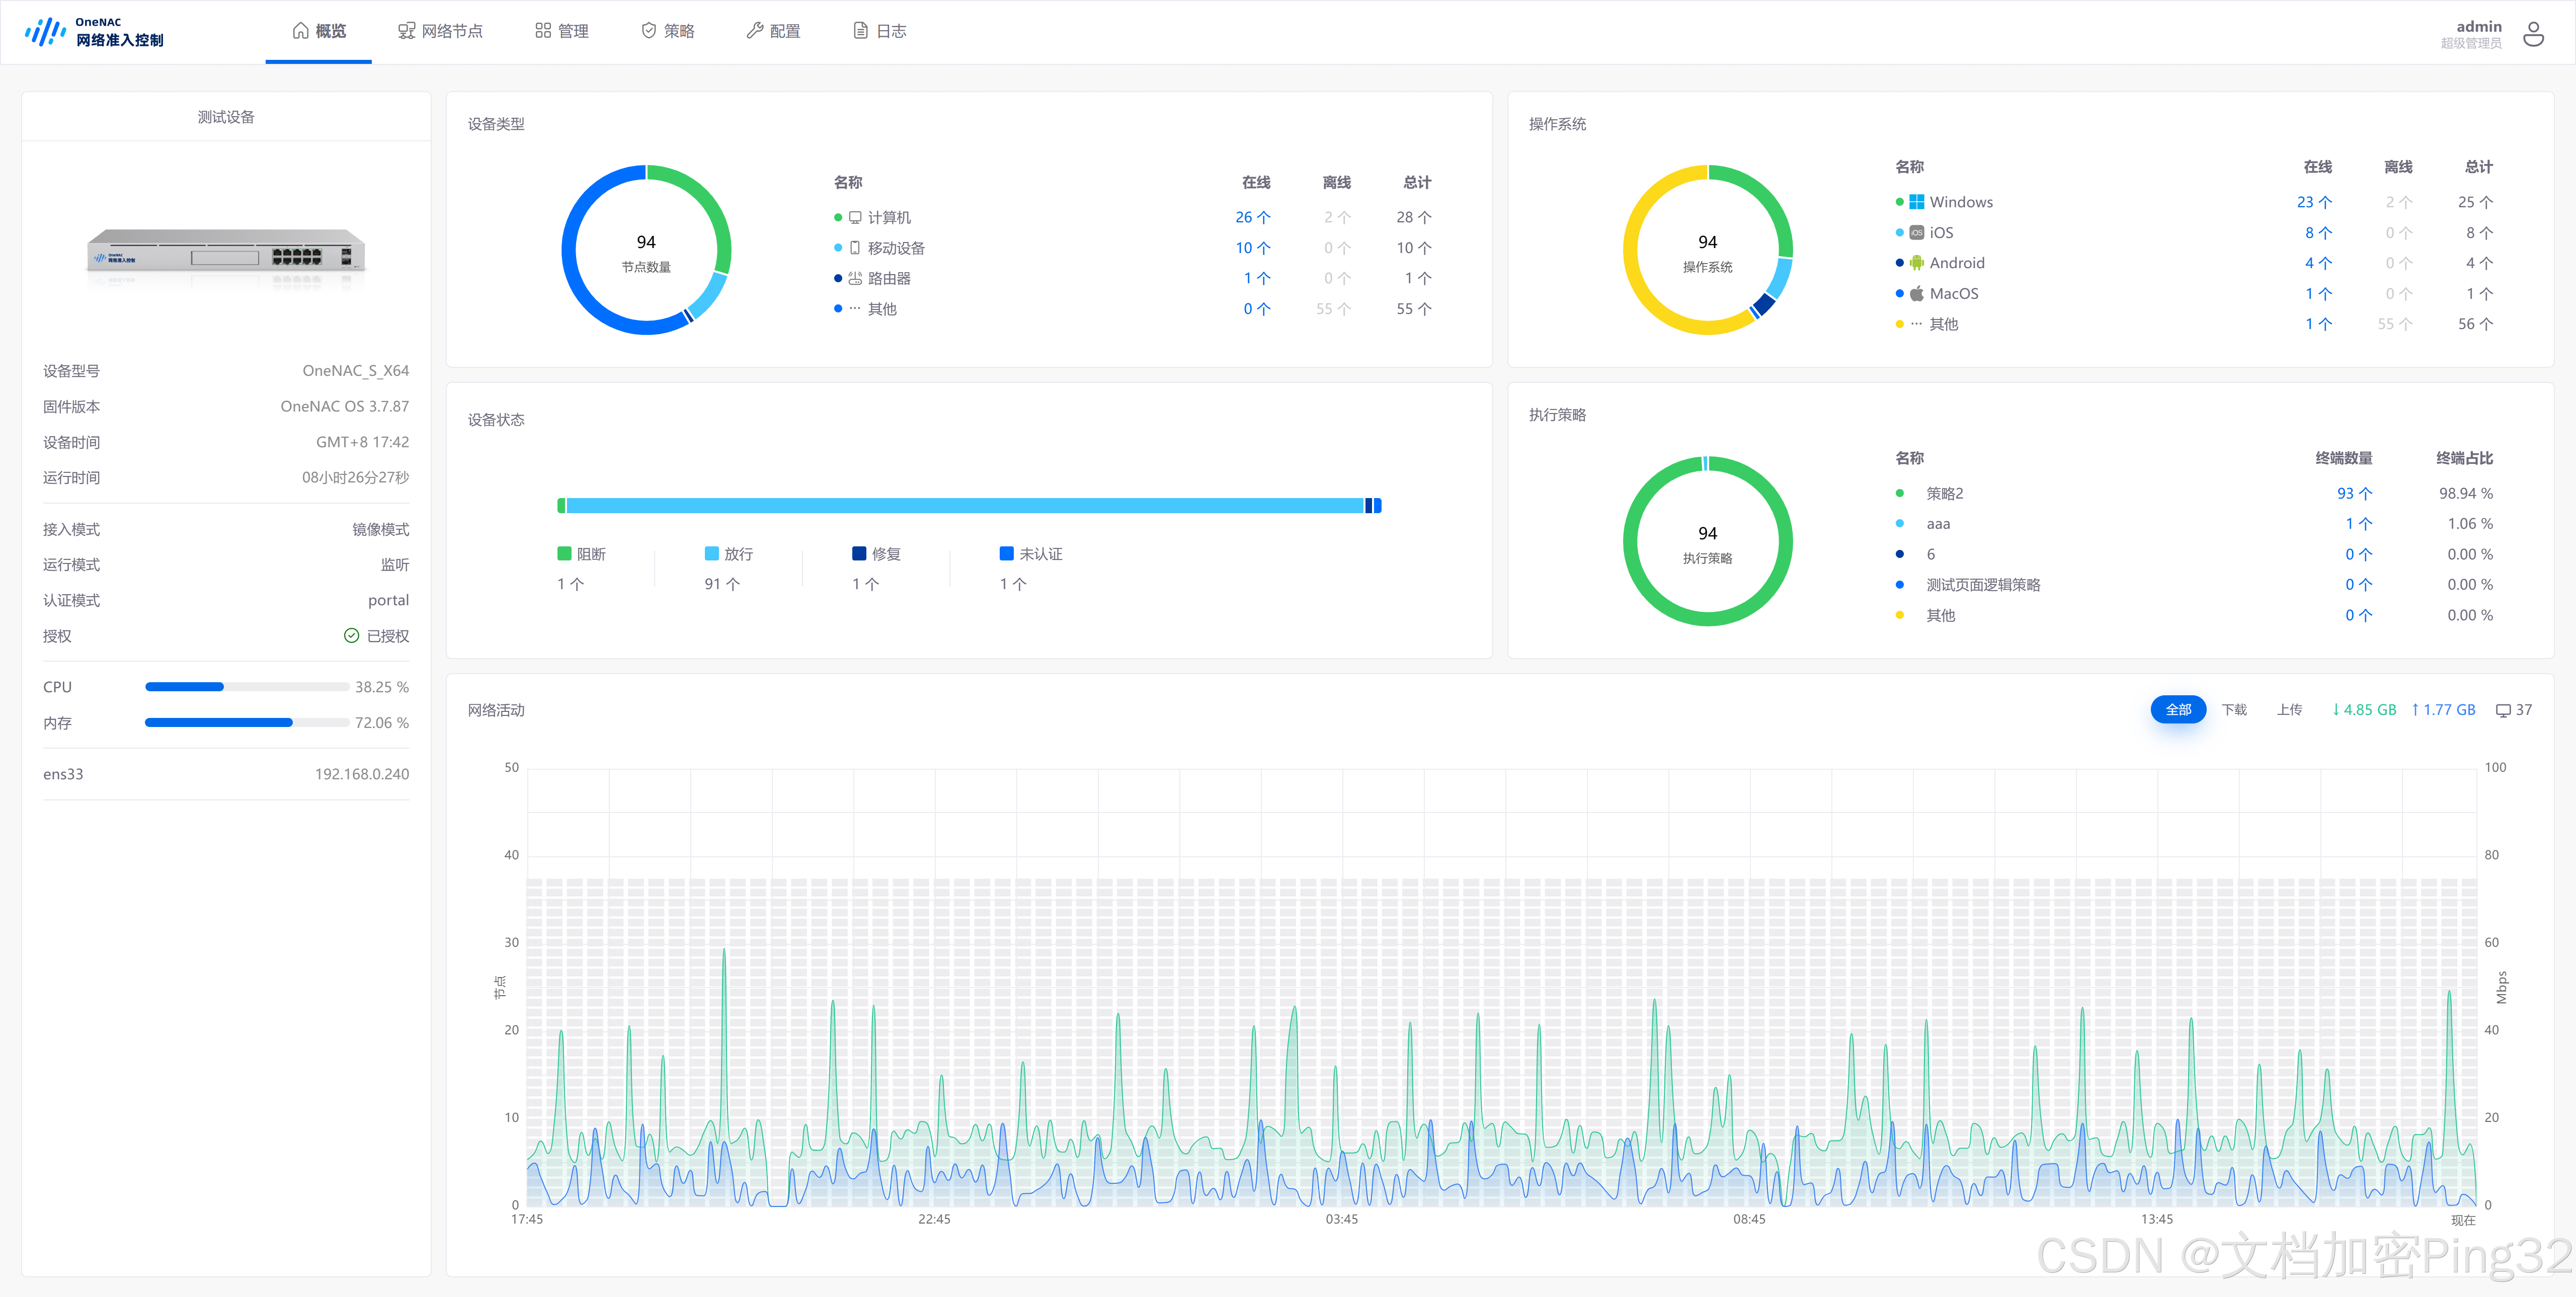Click the Android robot icon
Image resolution: width=2576 pixels, height=1297 pixels.
tap(1916, 263)
